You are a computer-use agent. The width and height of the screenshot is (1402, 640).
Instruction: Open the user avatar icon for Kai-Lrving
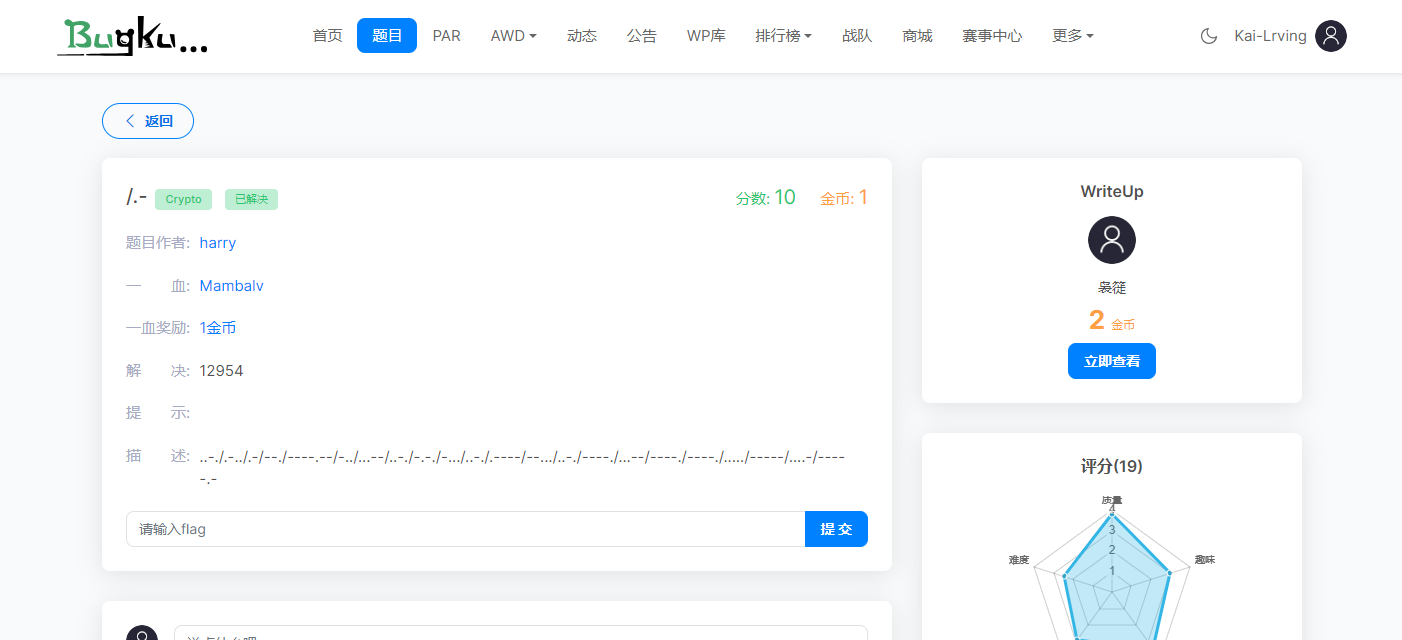click(1330, 36)
